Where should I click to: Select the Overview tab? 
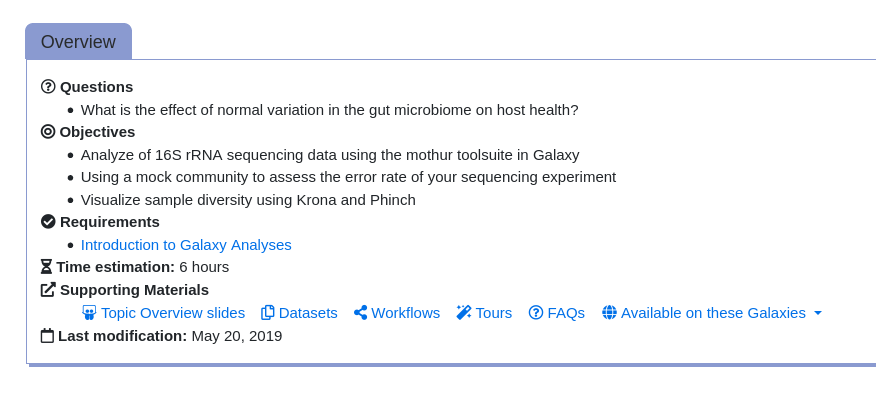[x=79, y=41]
